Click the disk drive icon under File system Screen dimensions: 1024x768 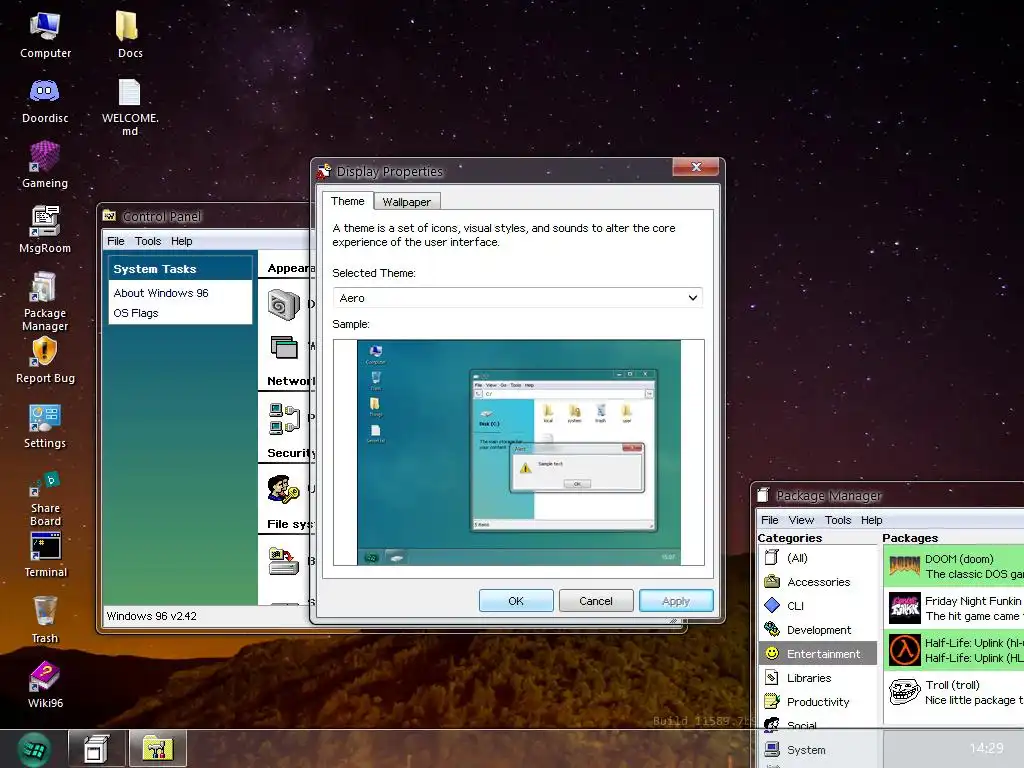click(x=283, y=562)
